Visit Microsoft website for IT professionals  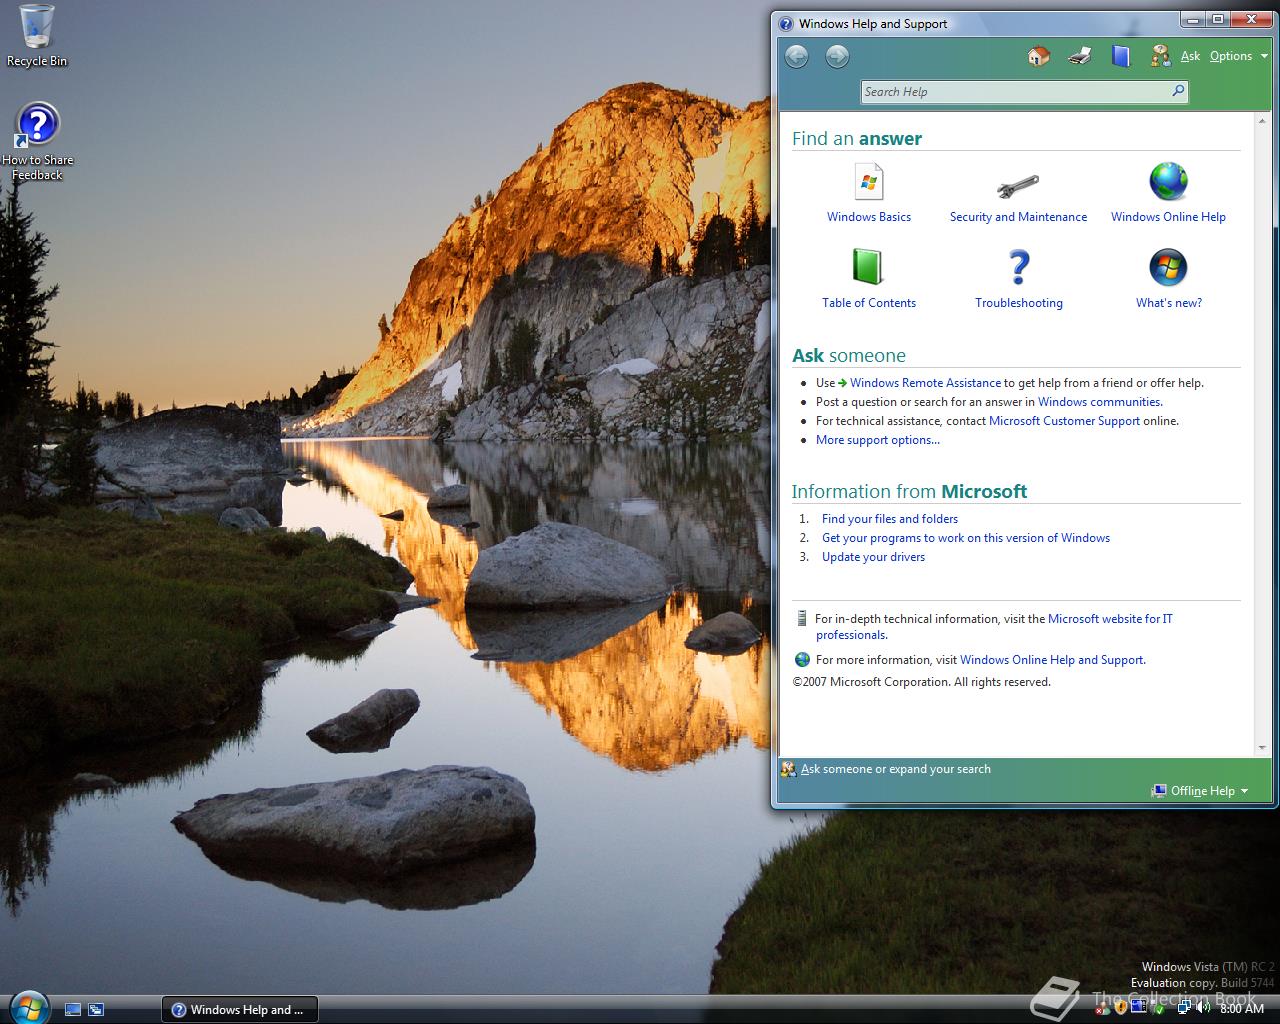(x=1110, y=619)
